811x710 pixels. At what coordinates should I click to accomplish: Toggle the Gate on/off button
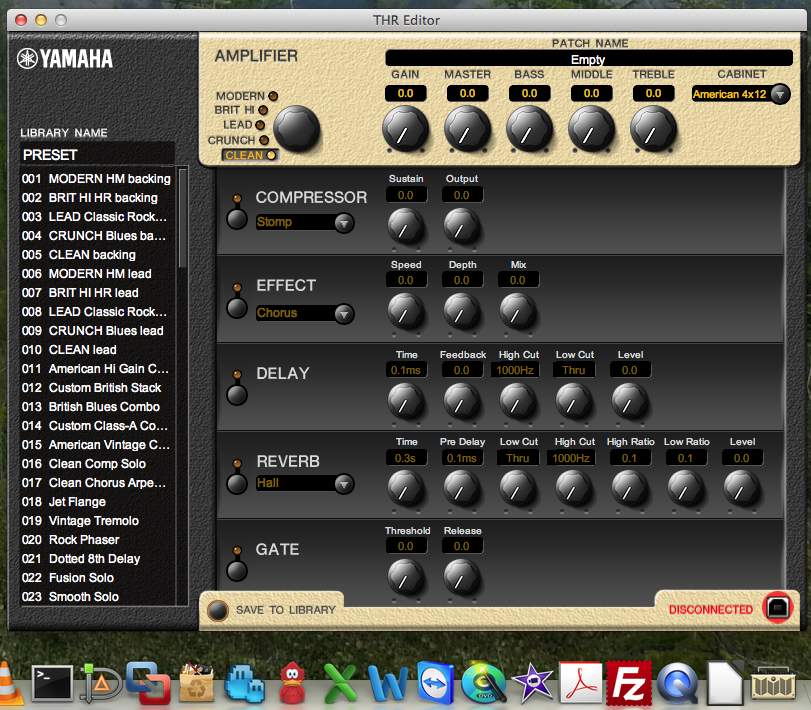pos(237,570)
